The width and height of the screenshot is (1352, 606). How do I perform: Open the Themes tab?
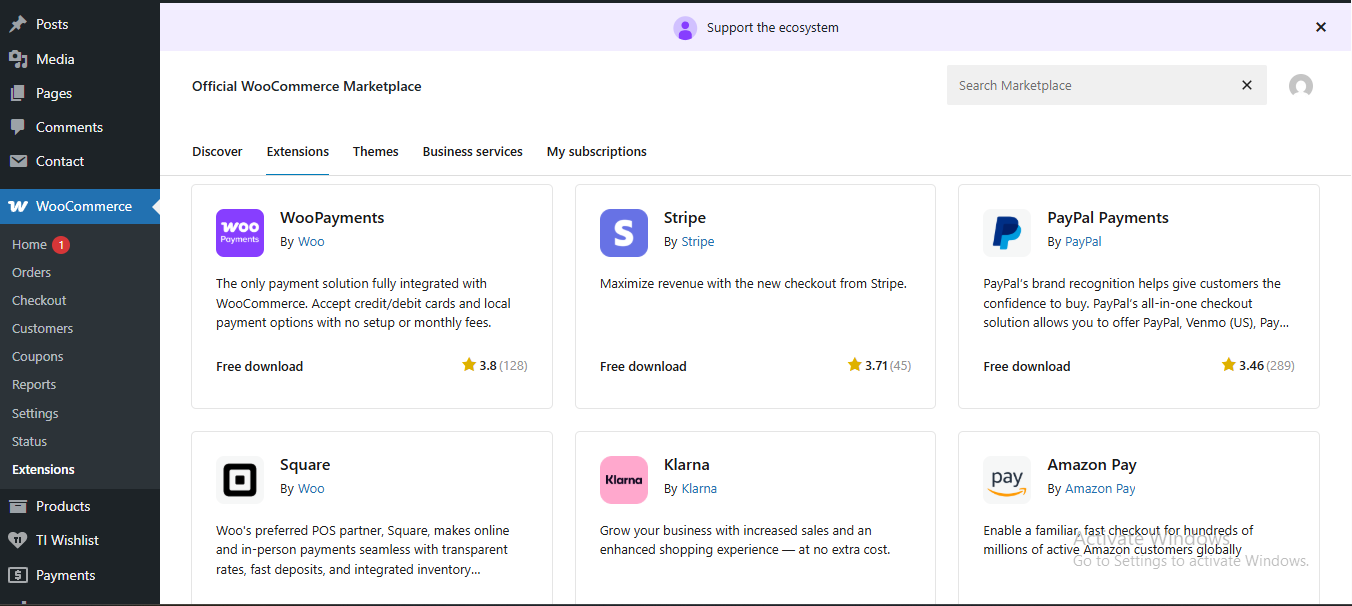376,152
